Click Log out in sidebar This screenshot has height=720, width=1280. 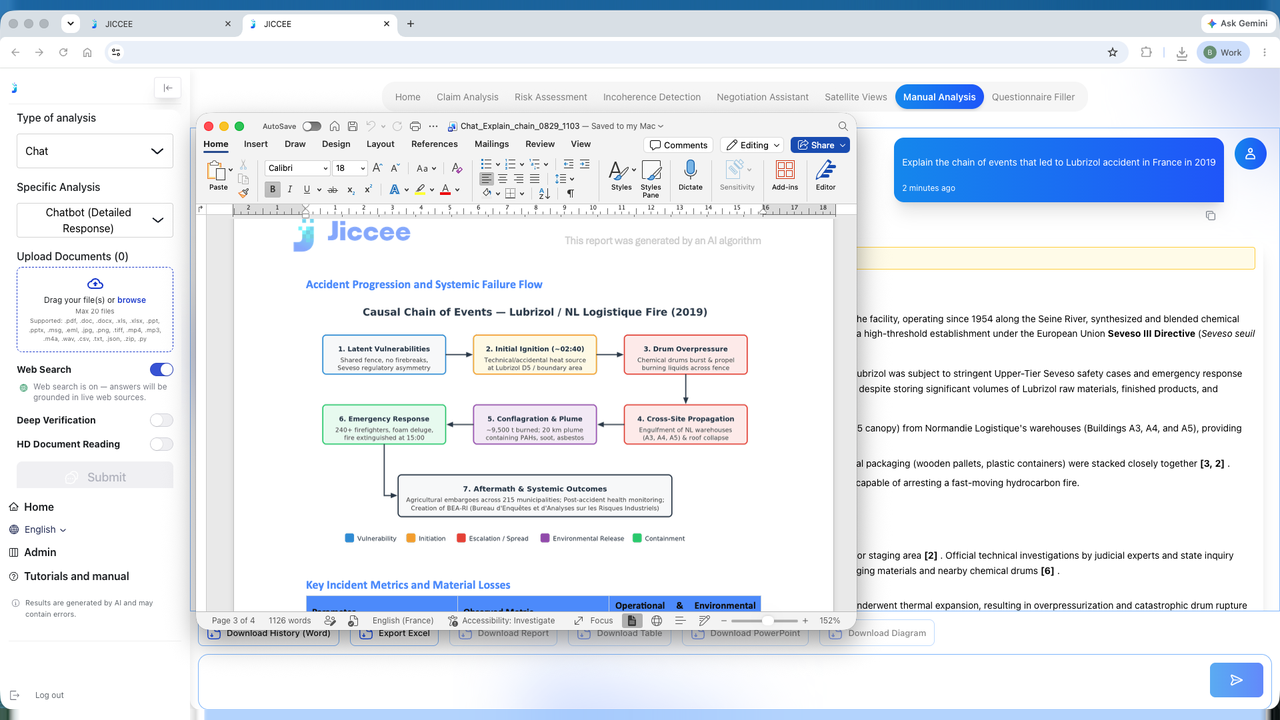click(x=38, y=695)
